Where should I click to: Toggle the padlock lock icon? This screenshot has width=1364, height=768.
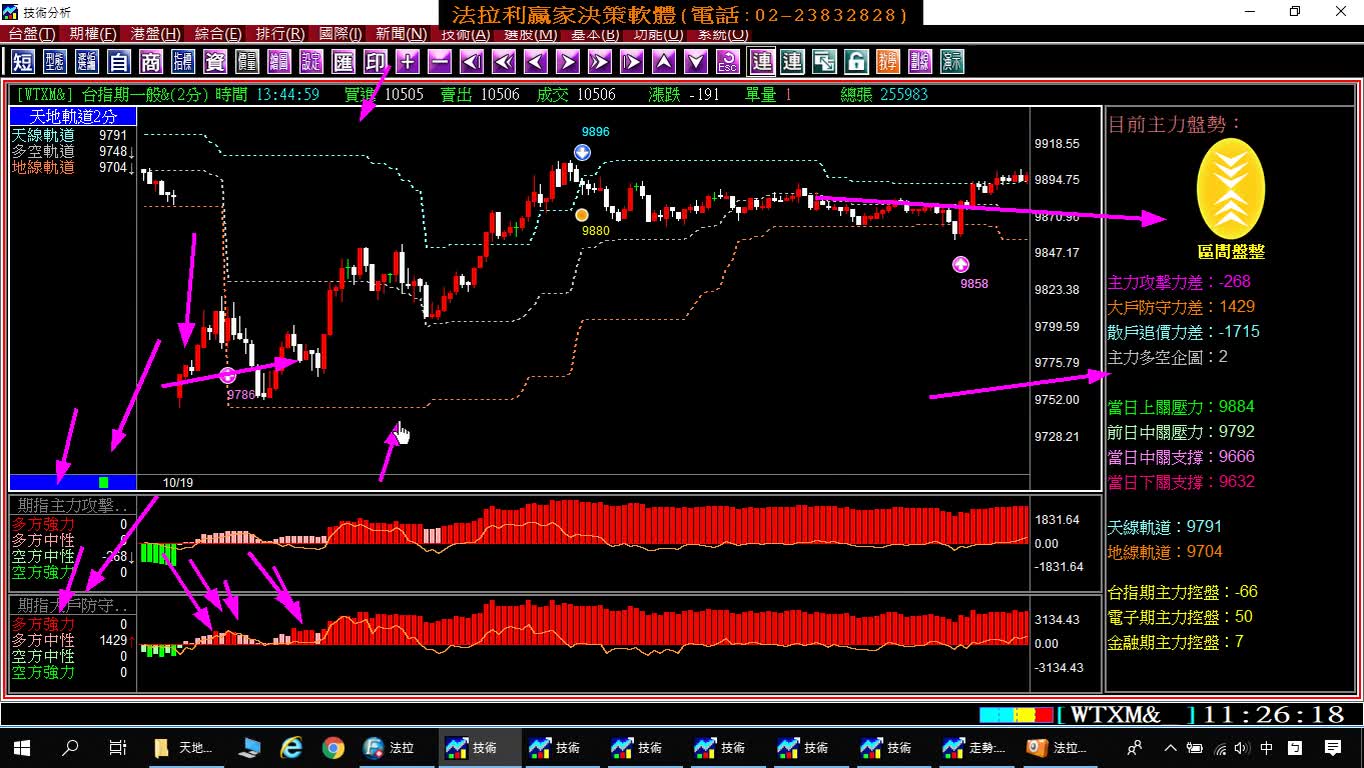tap(856, 62)
